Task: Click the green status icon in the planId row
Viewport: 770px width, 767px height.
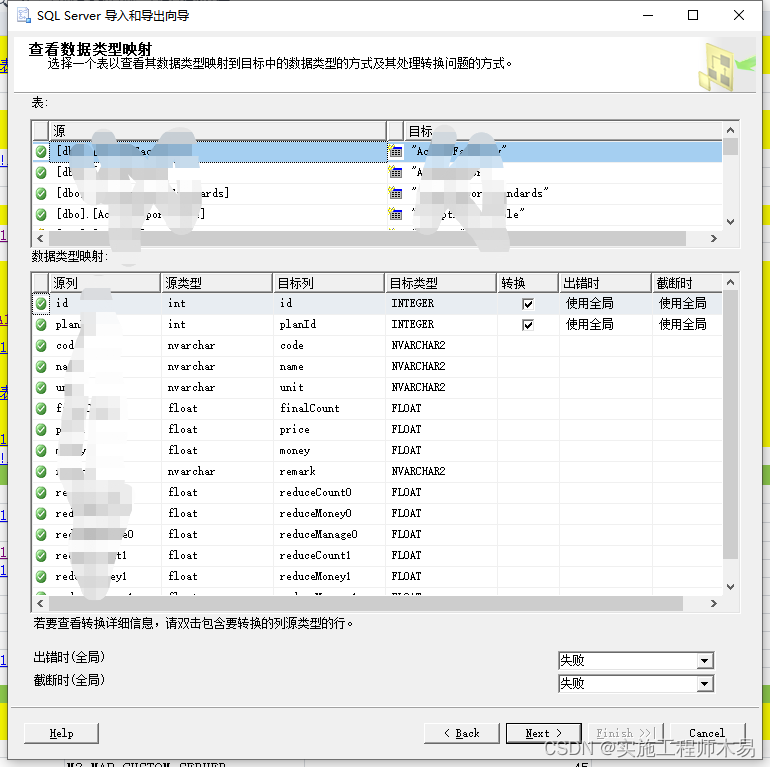Action: click(41, 325)
